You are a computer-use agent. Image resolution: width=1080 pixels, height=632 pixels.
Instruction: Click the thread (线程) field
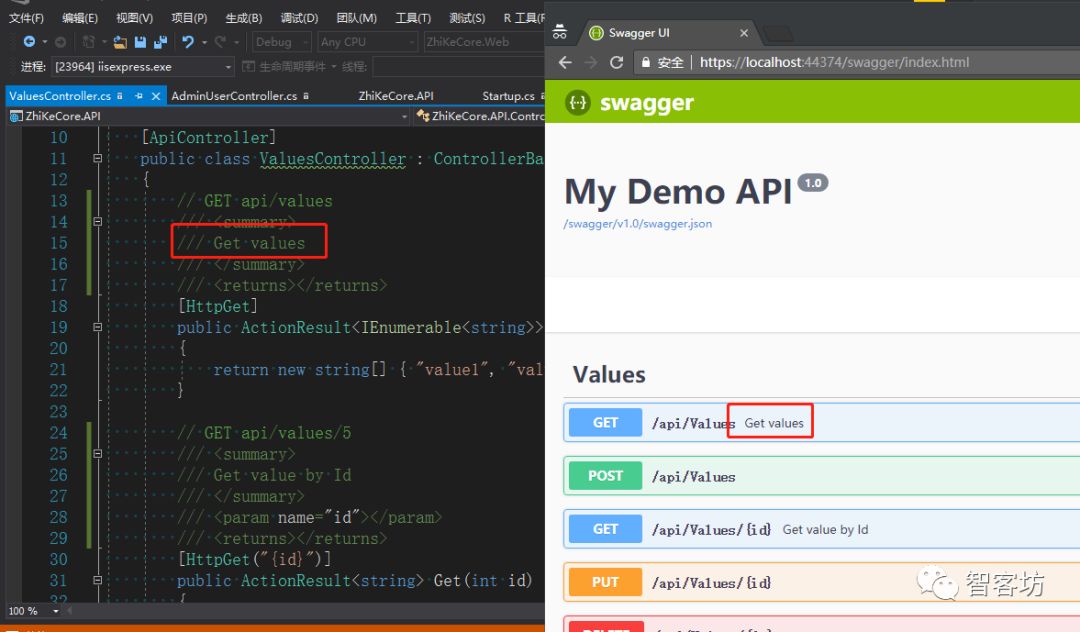[458, 67]
